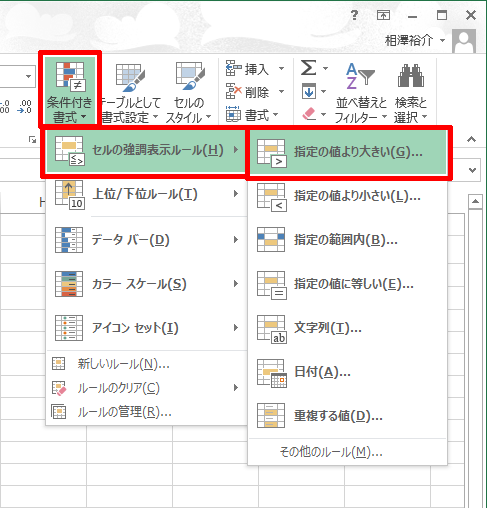Viewport: 487px width, 508px height.
Task: Expand the 挿入 dropdown arrow
Action: (x=282, y=69)
